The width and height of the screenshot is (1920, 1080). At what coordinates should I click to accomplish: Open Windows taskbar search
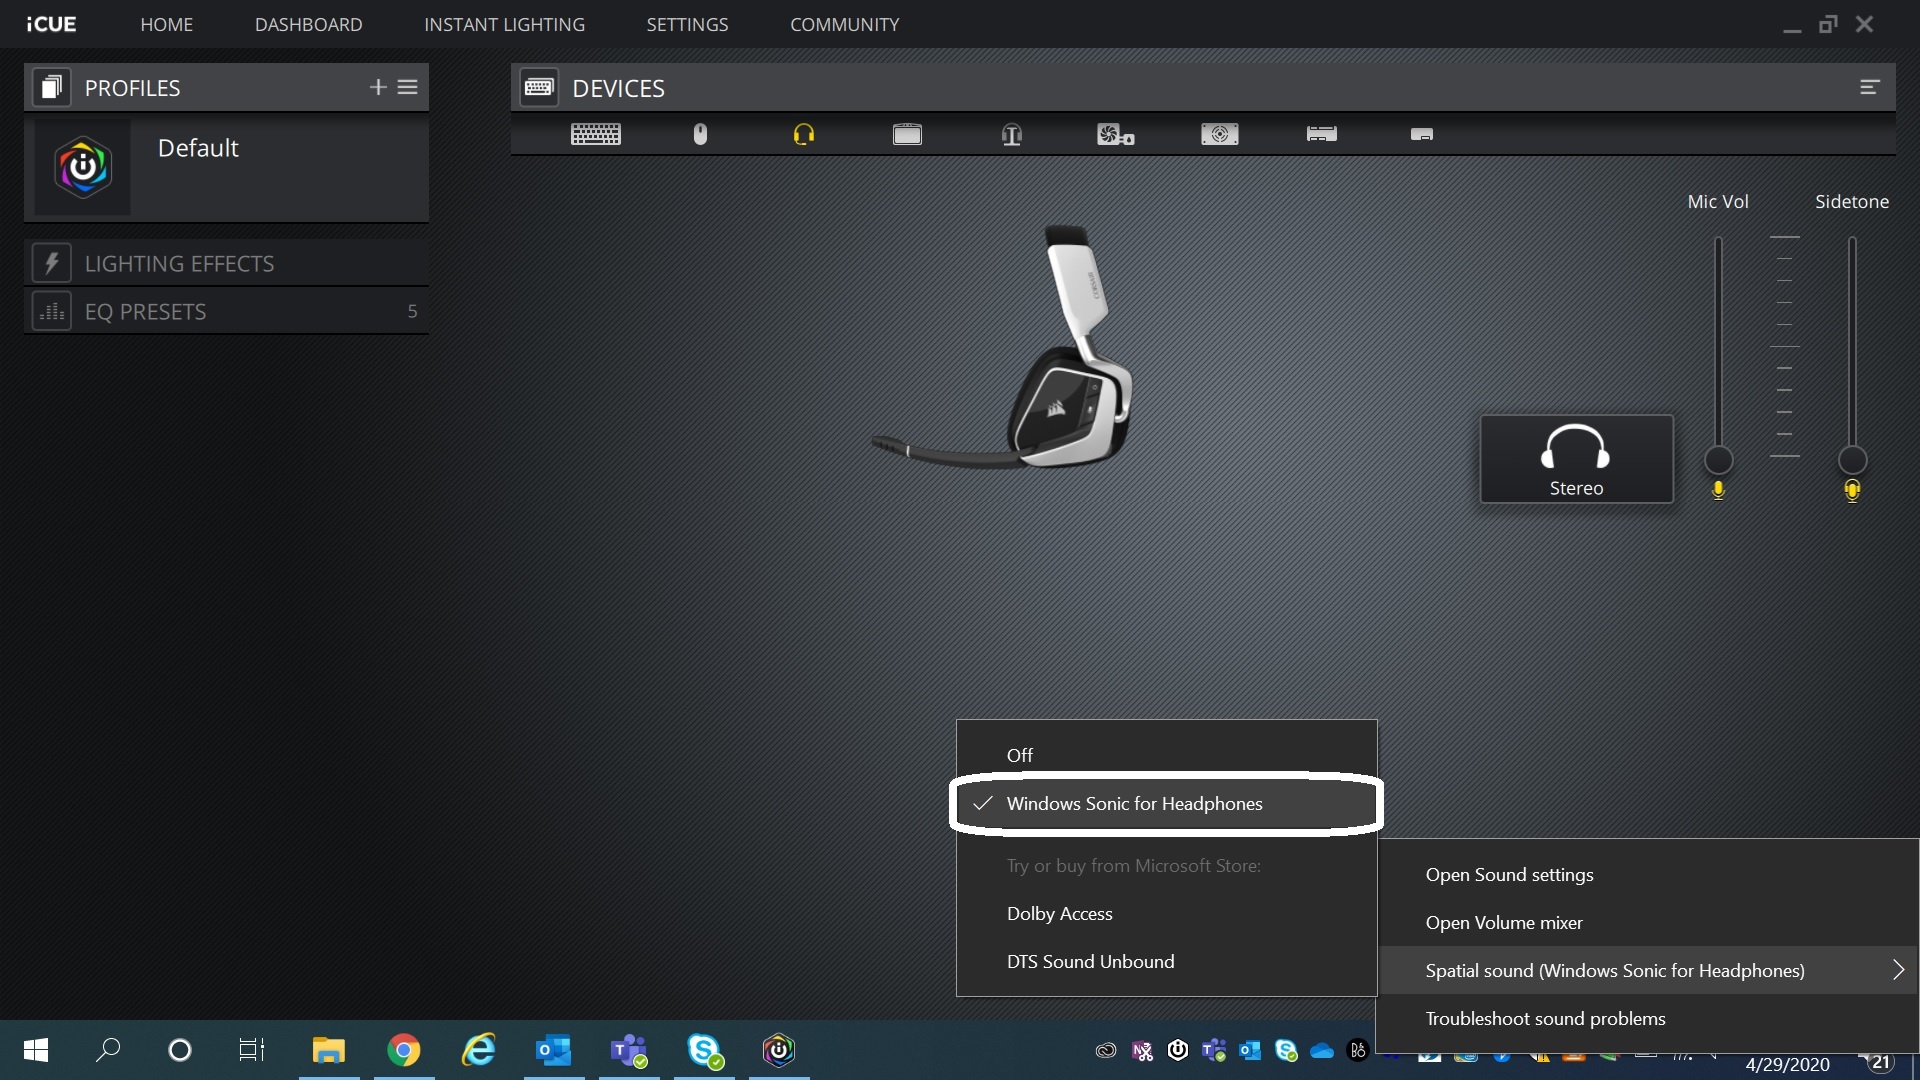click(108, 1050)
